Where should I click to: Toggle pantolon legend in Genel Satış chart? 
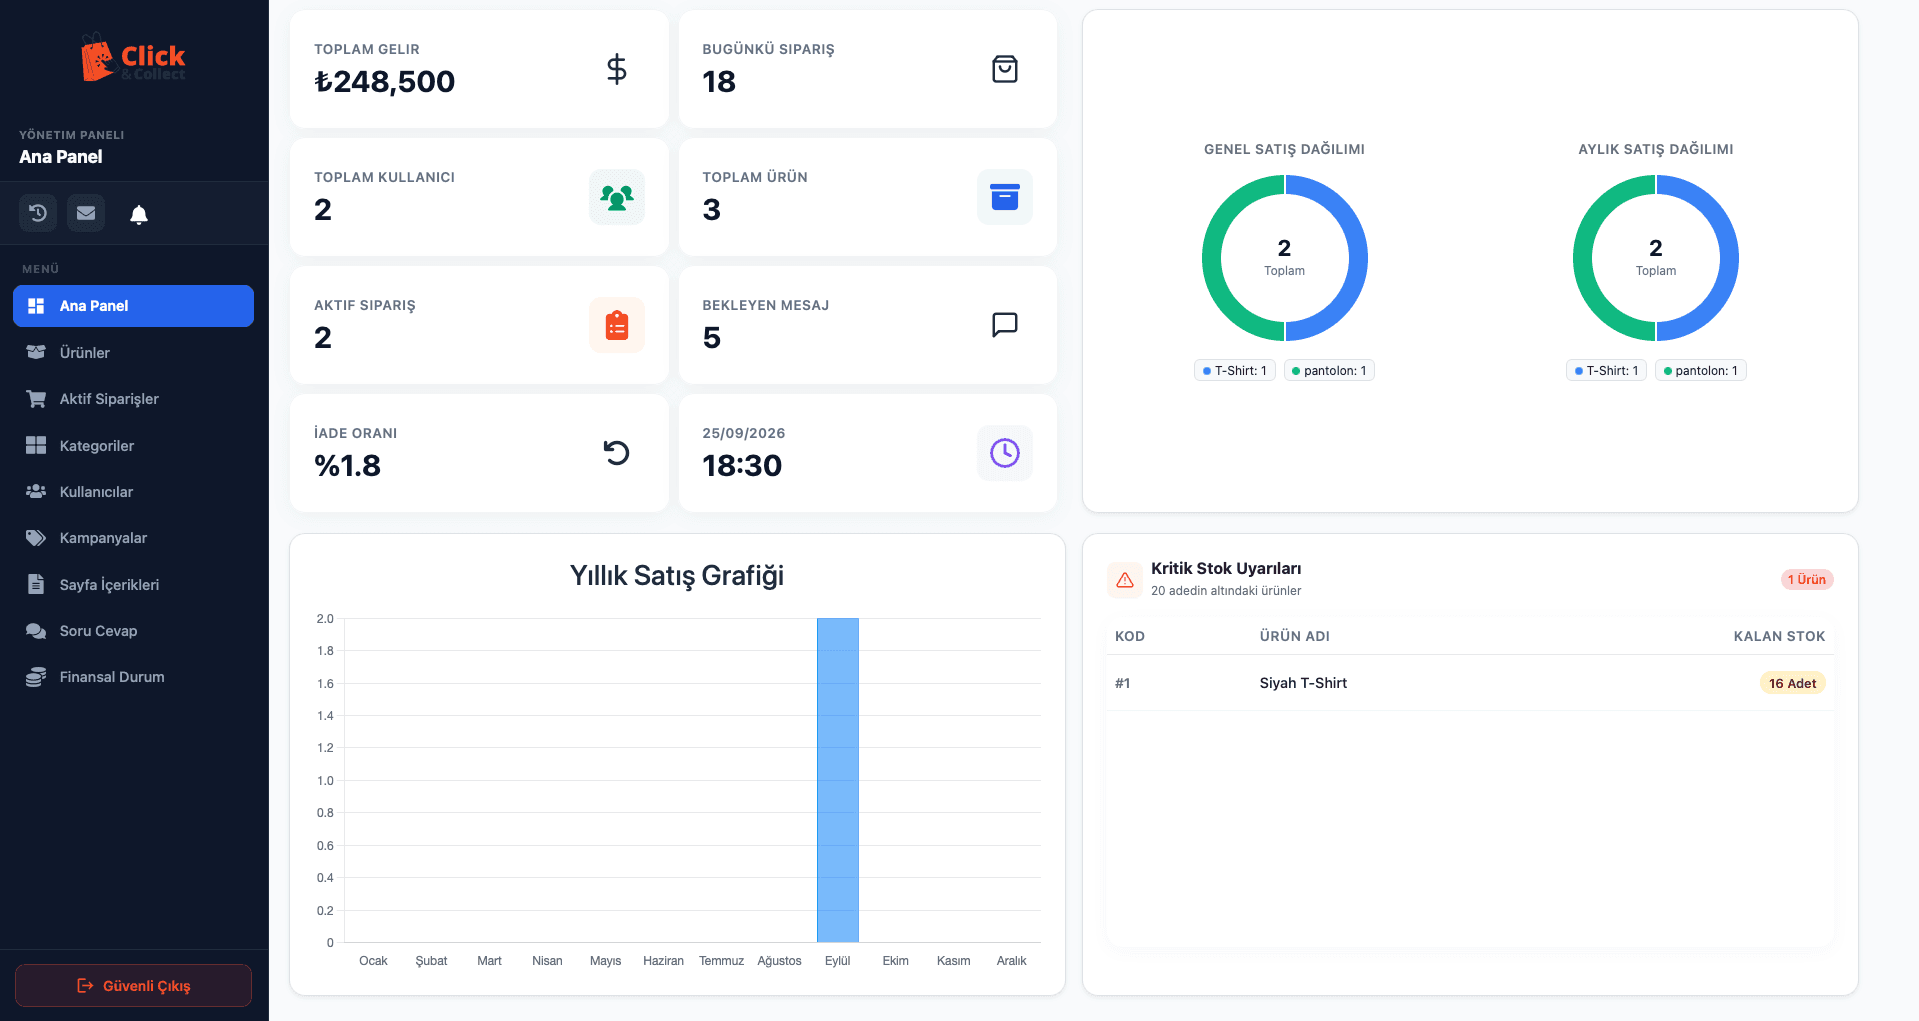coord(1329,370)
